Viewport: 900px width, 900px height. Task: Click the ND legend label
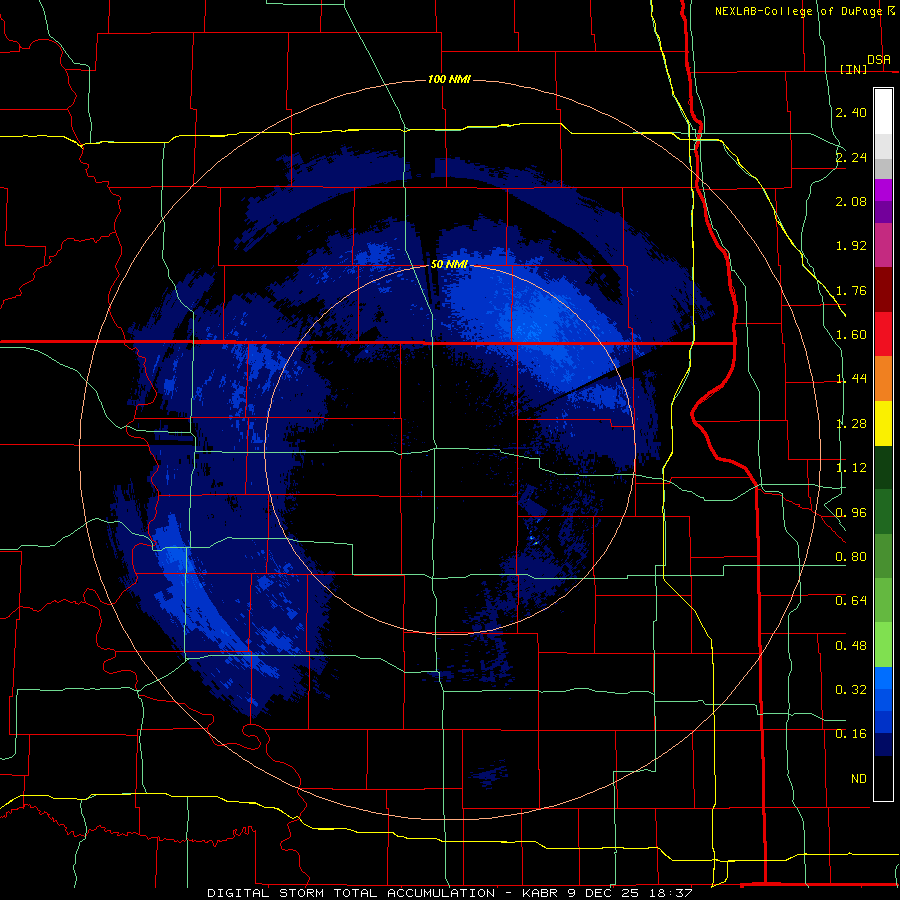point(859,779)
